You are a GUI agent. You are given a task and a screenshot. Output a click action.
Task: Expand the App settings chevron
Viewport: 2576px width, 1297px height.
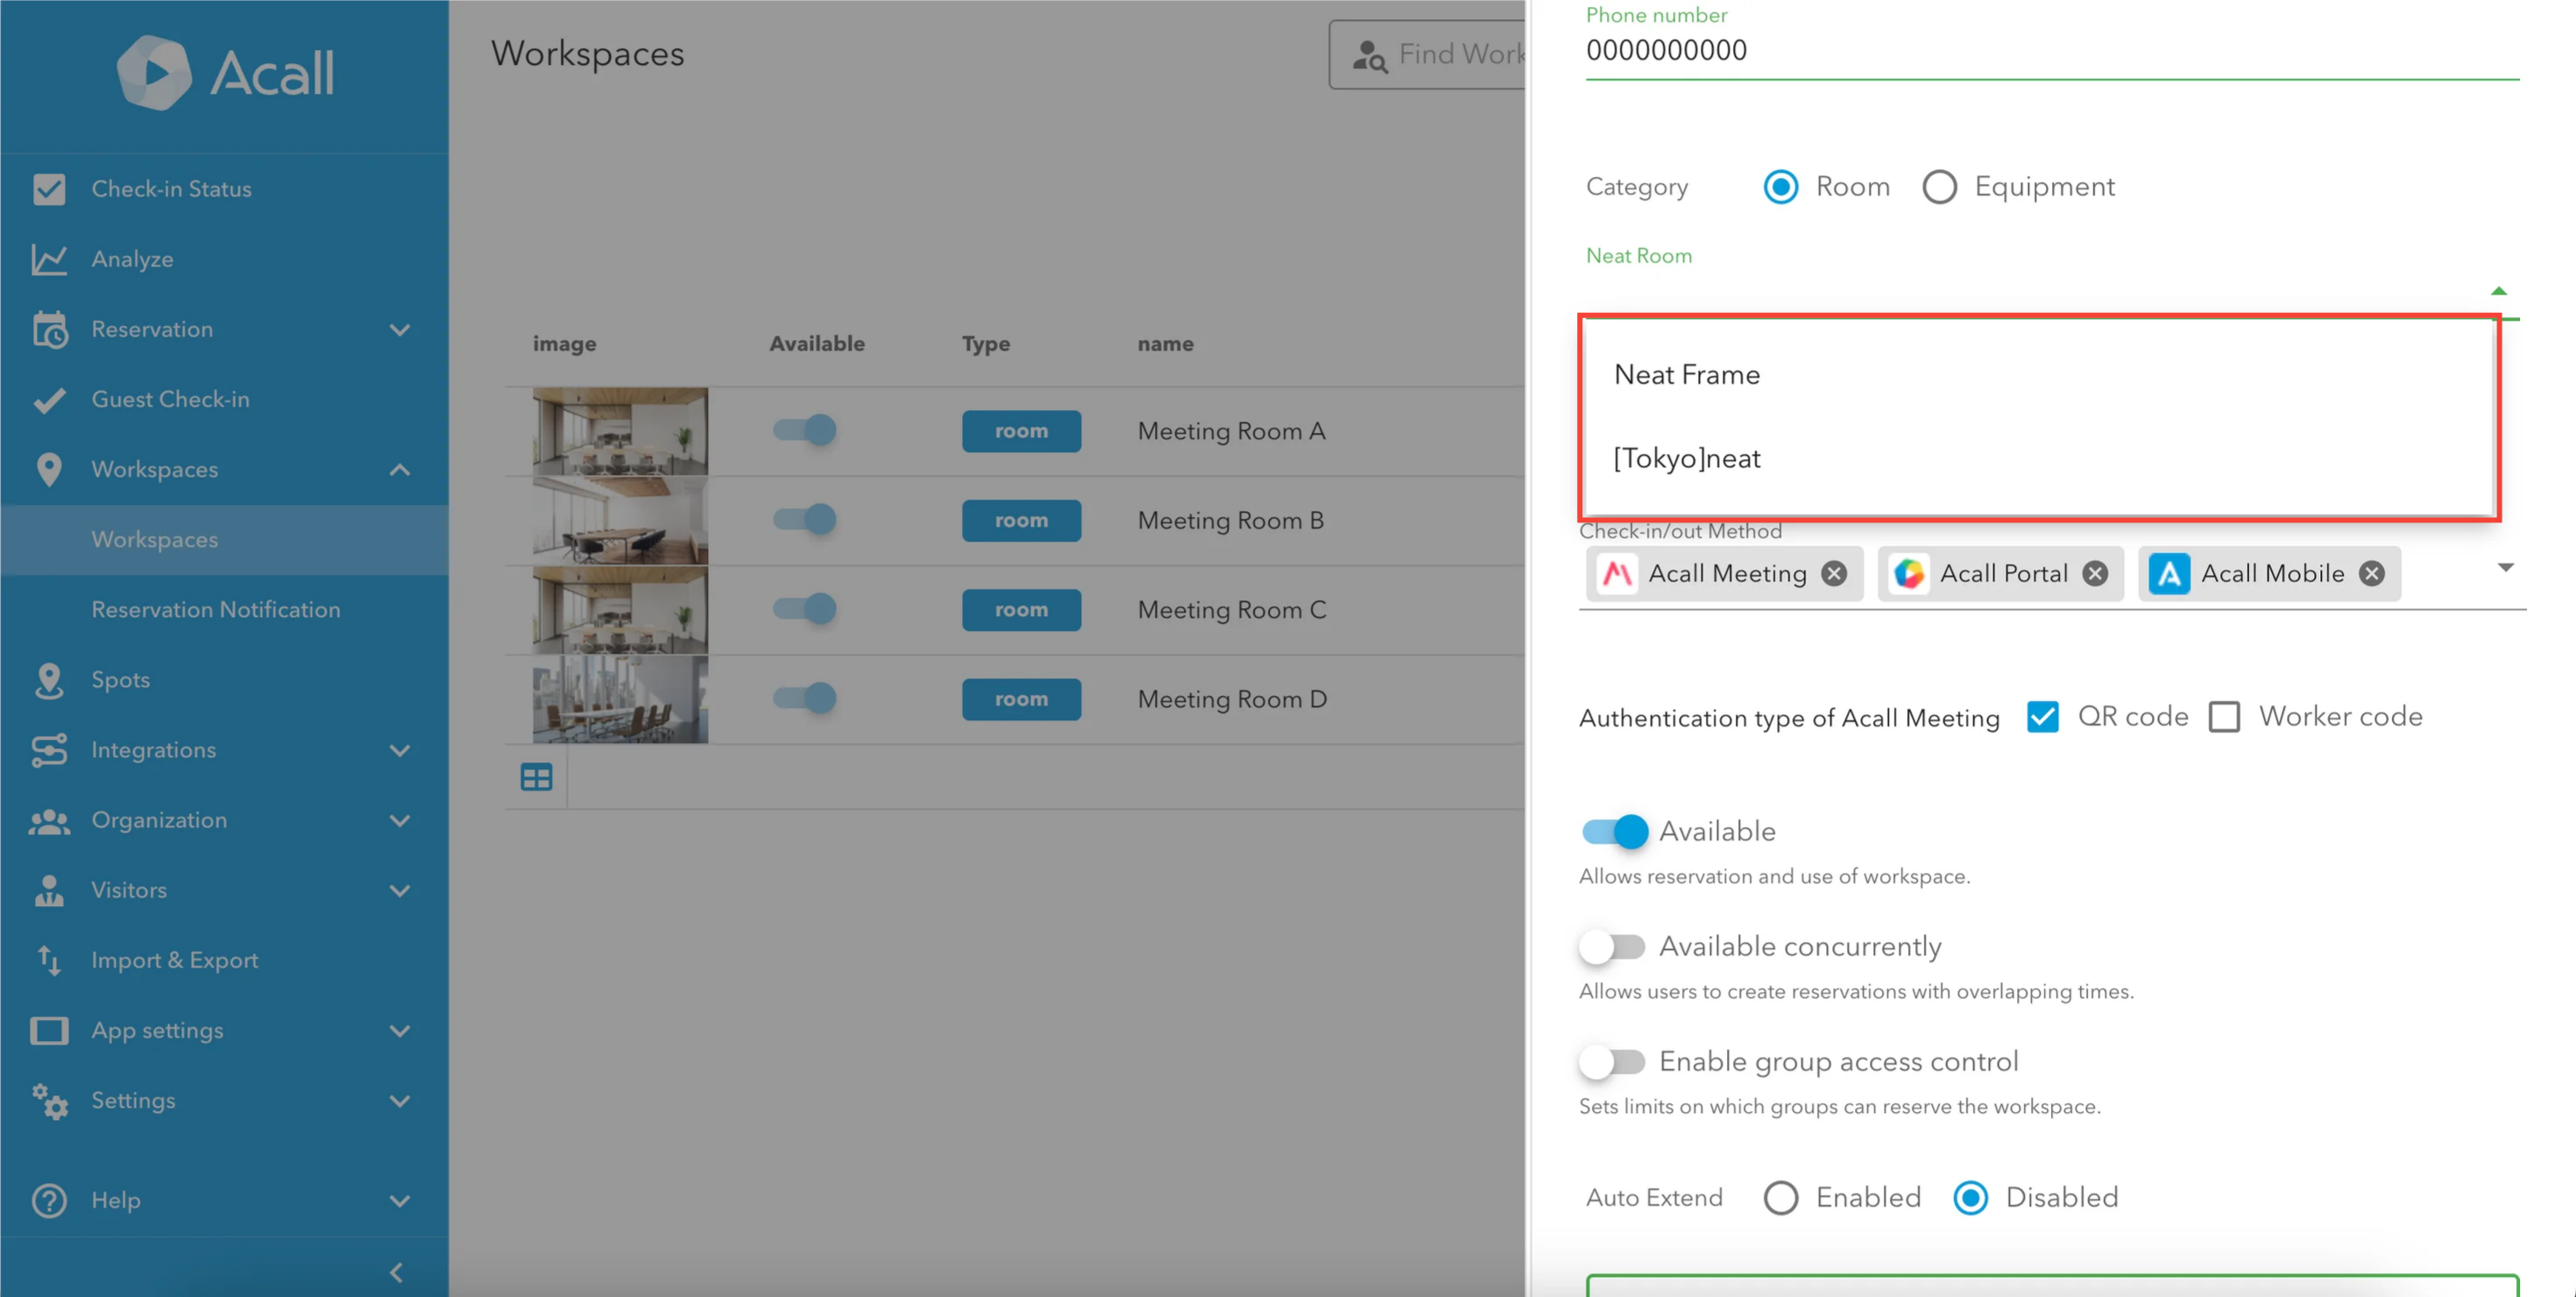pyautogui.click(x=400, y=1031)
